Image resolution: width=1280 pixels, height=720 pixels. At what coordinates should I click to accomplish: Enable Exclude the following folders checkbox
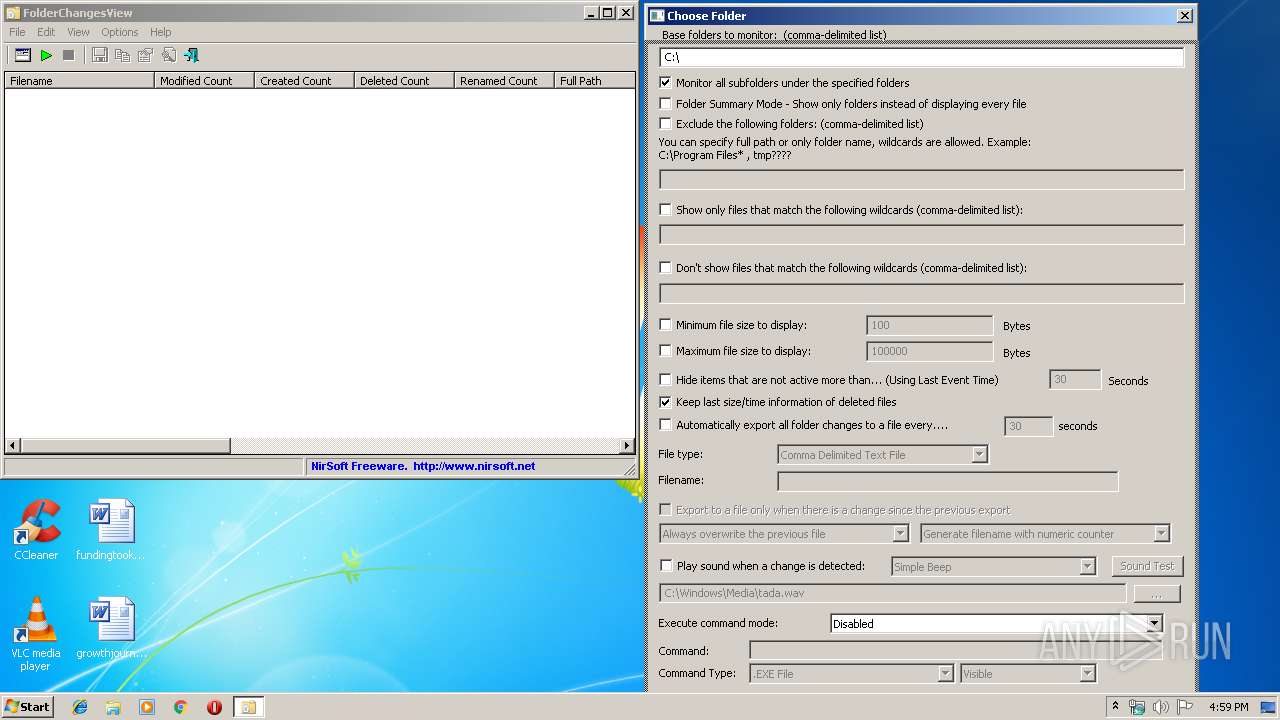666,124
